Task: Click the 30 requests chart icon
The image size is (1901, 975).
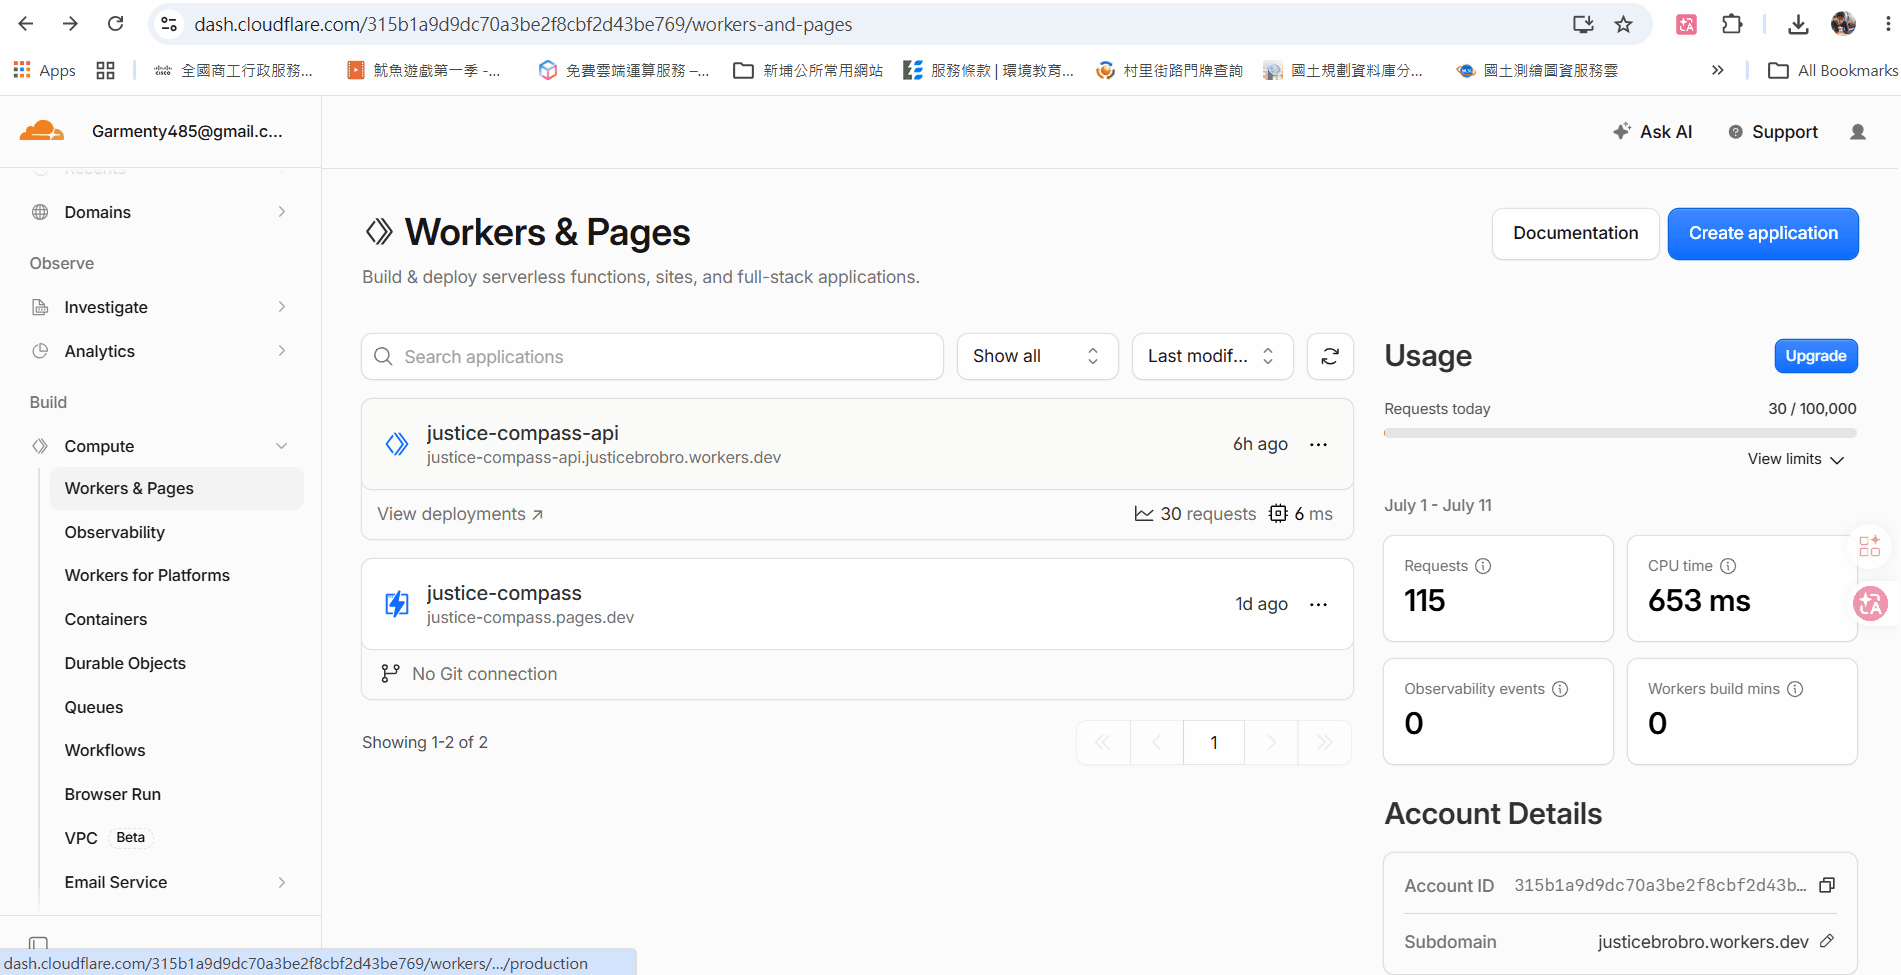Action: point(1144,514)
